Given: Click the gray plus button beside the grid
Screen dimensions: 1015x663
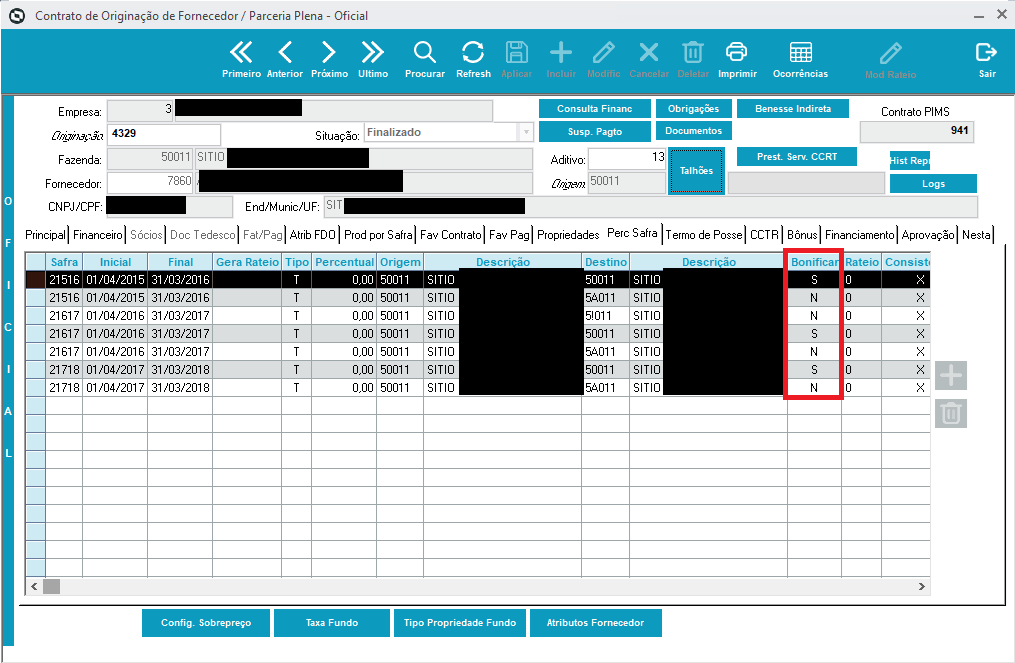Looking at the screenshot, I should pyautogui.click(x=951, y=376).
